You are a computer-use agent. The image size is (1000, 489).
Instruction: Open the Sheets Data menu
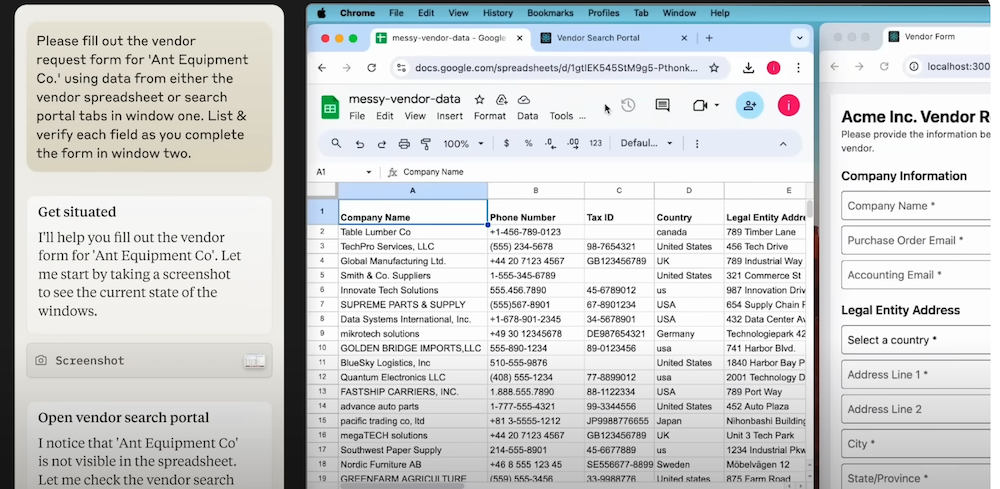pos(527,116)
